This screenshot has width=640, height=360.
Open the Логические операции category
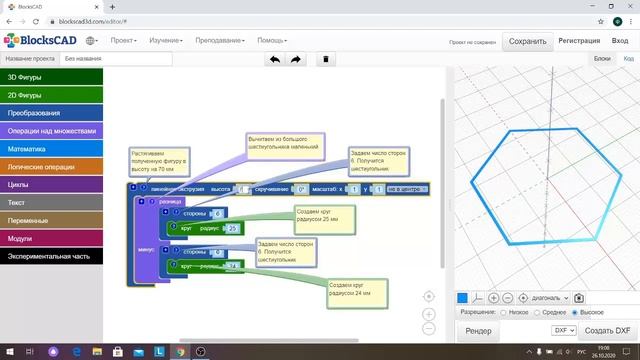tap(51, 167)
